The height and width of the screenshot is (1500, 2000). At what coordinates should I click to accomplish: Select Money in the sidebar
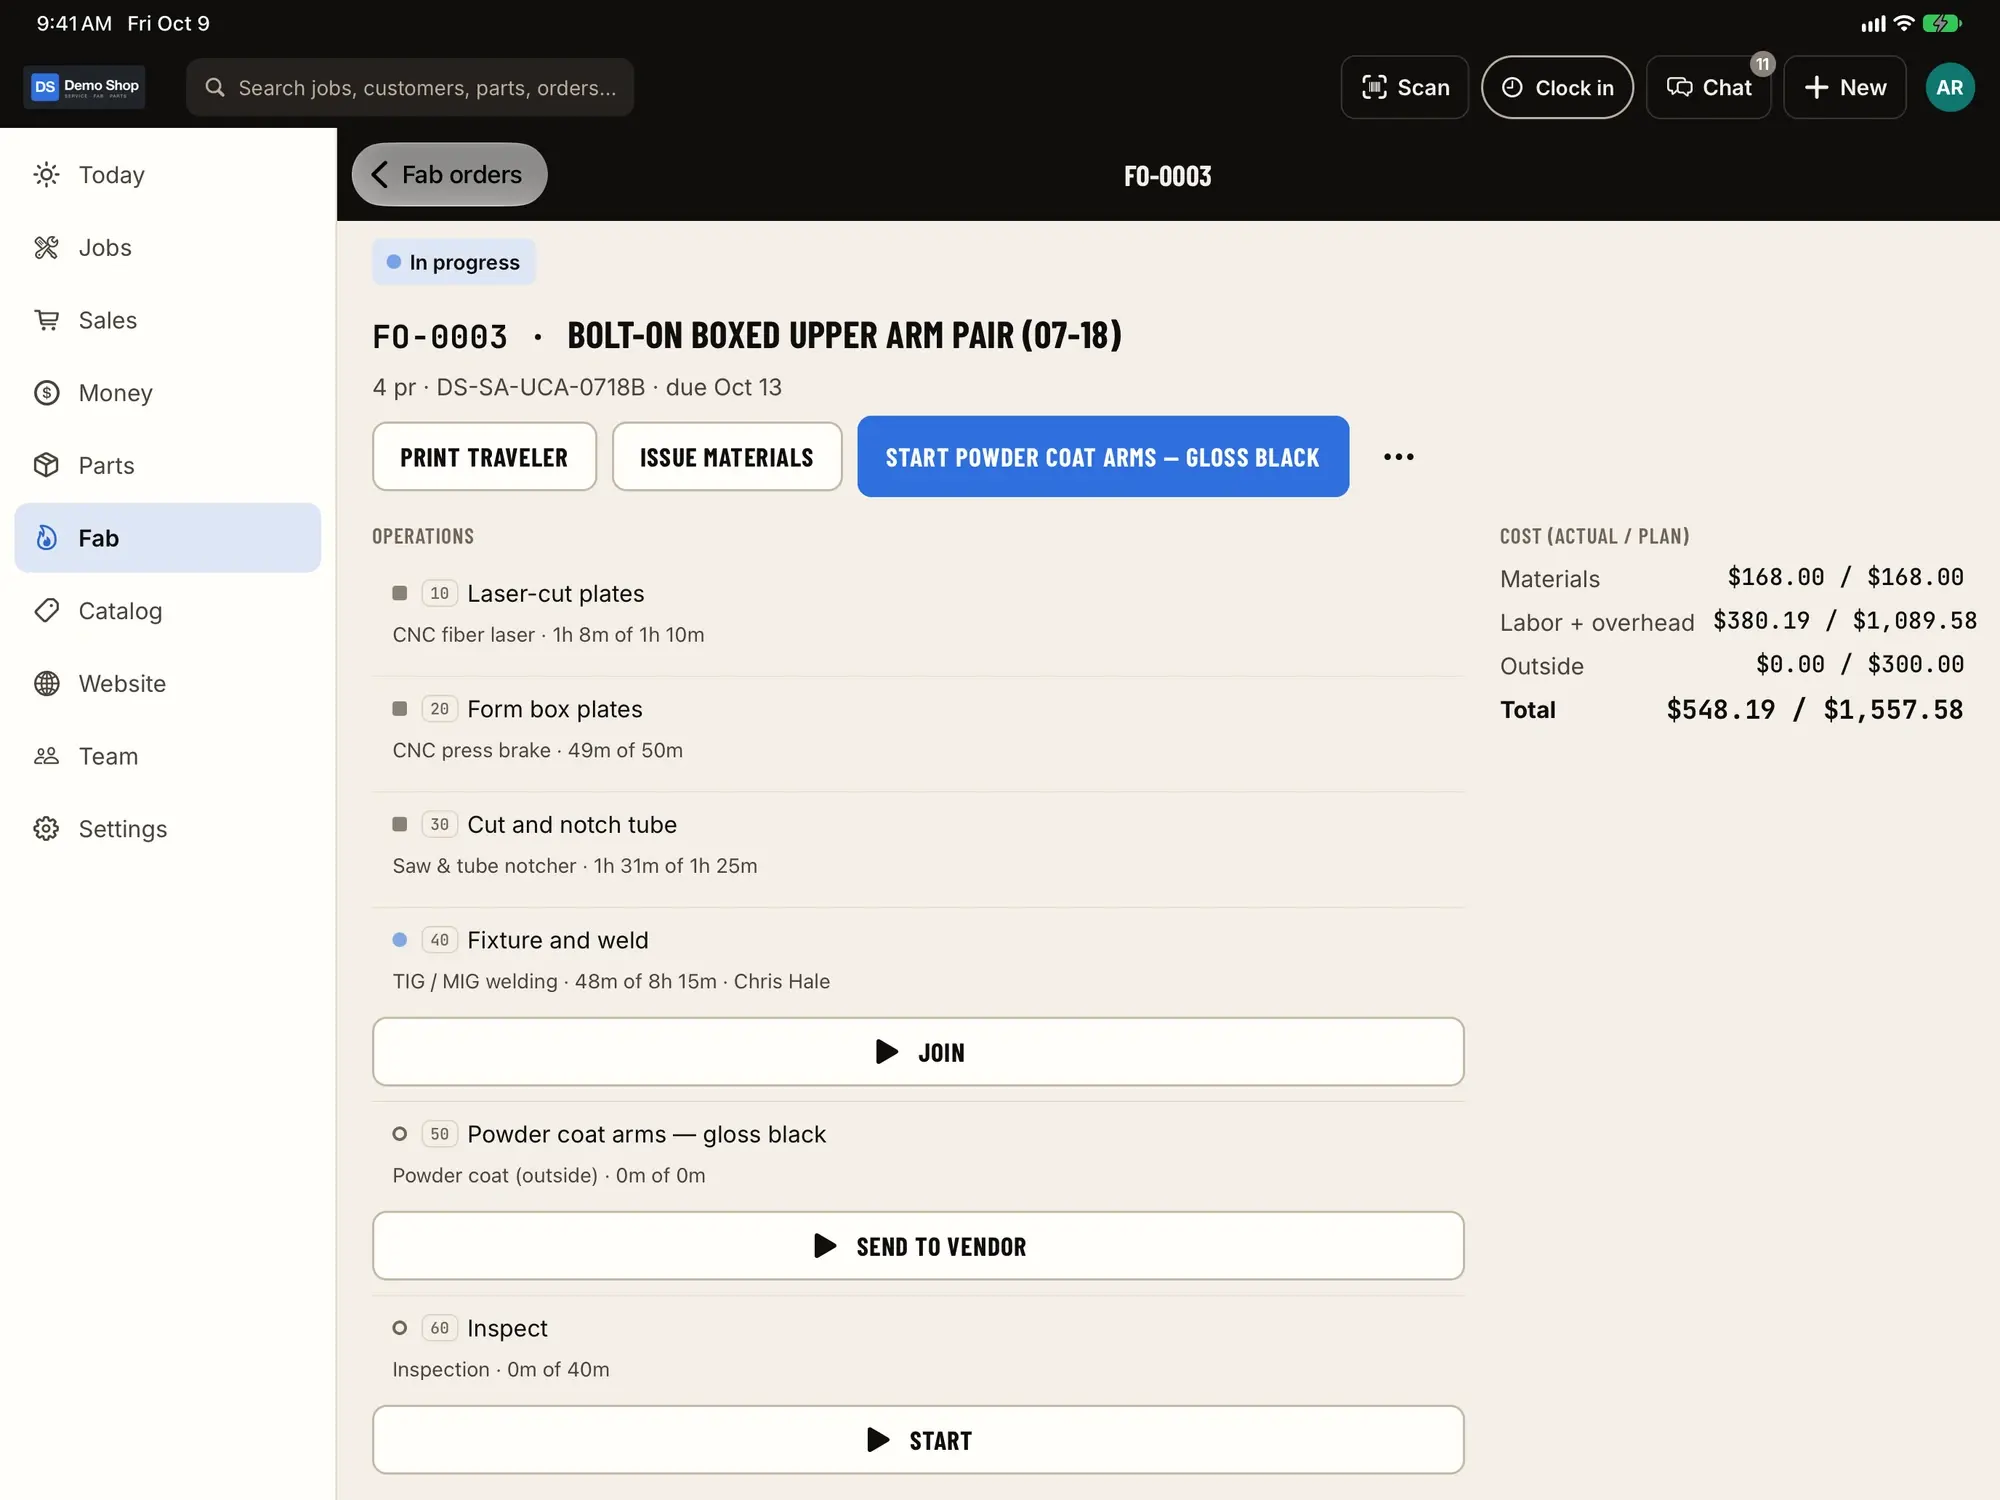[167, 393]
